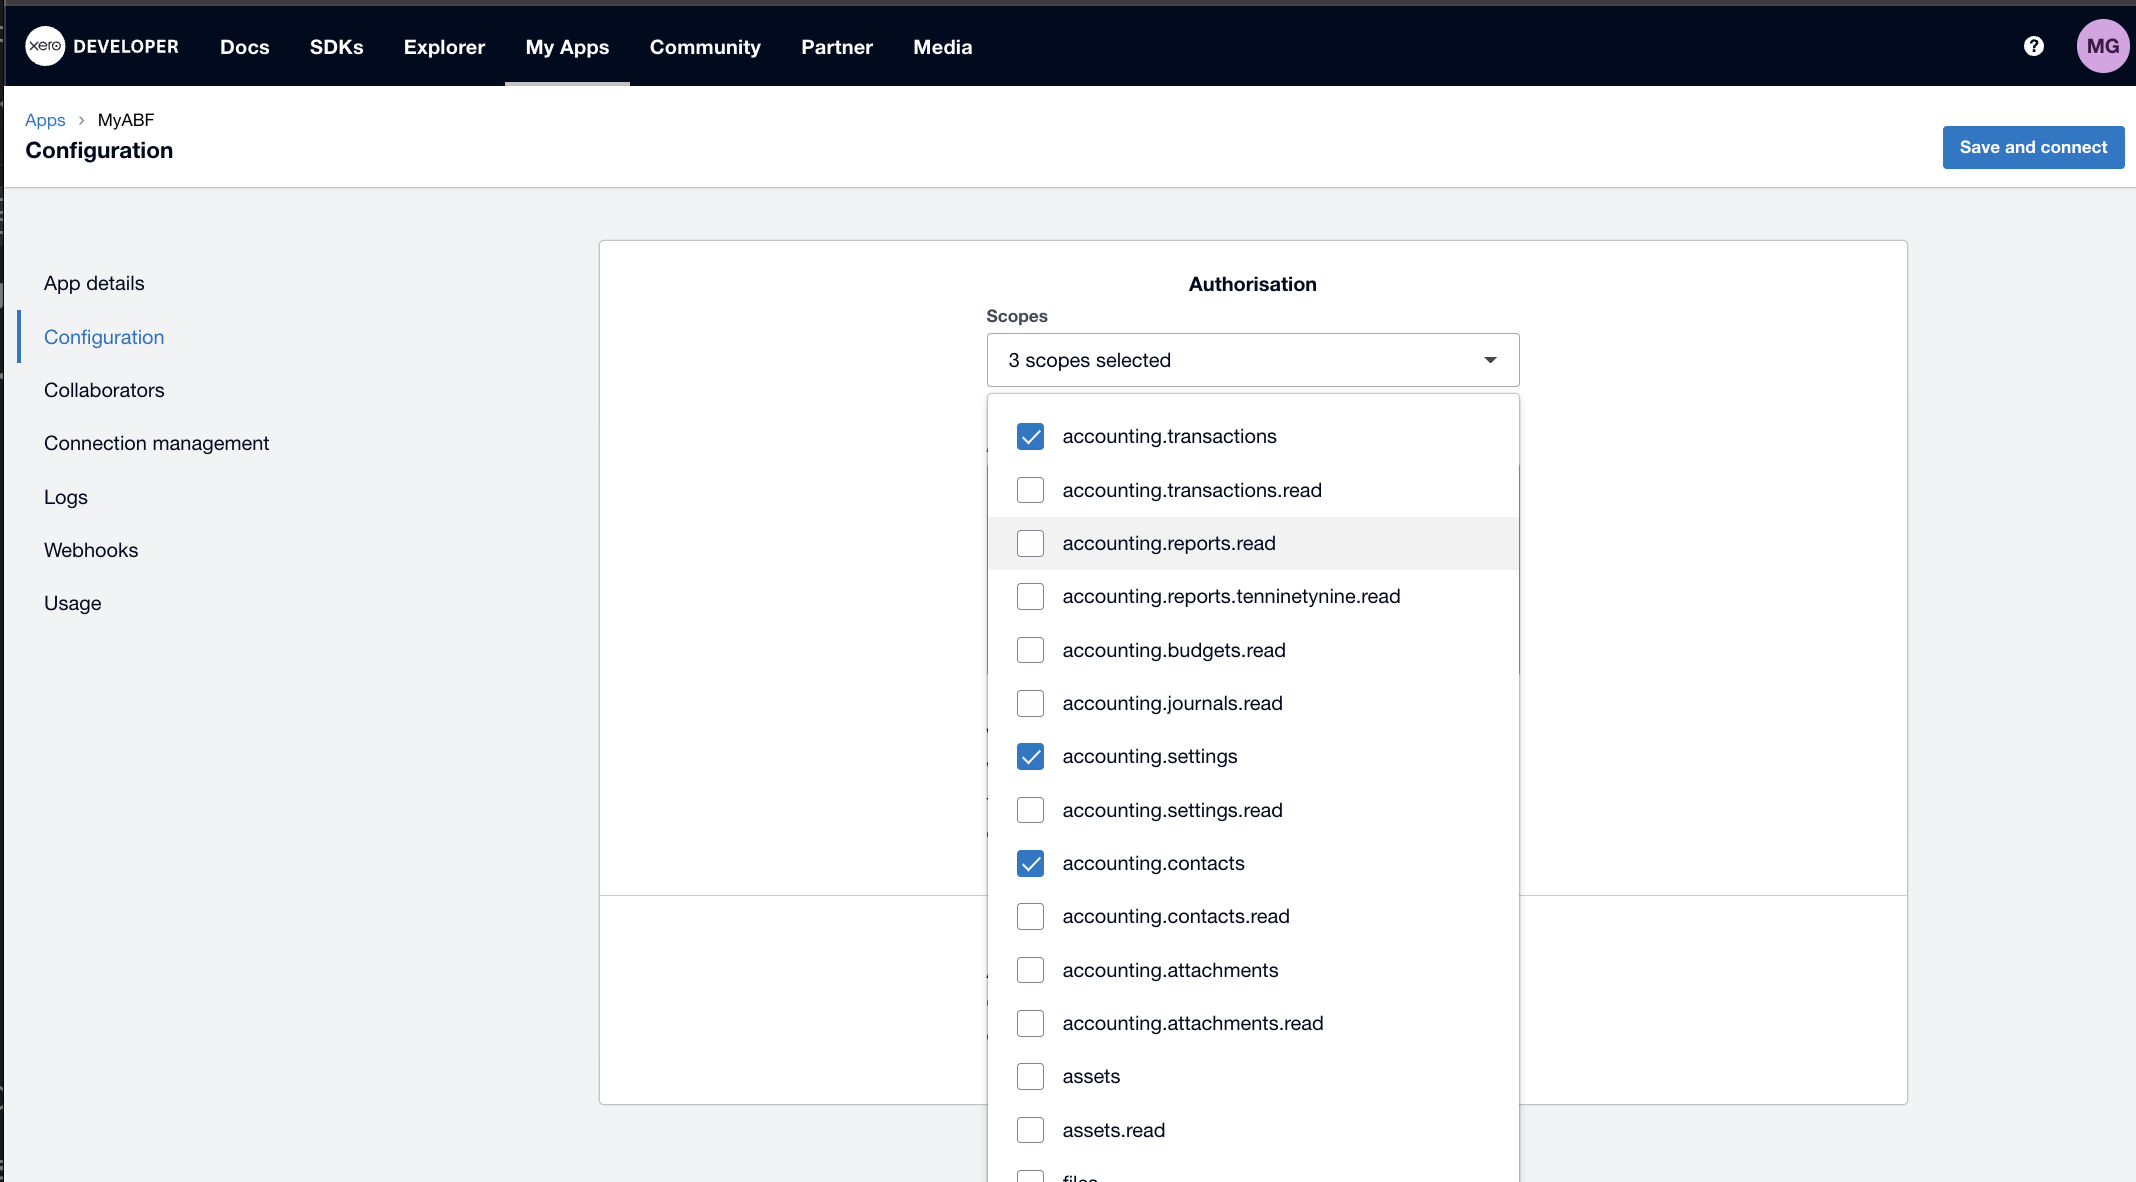The width and height of the screenshot is (2136, 1182).
Task: Expand the Scopes dropdown arrow
Action: tap(1489, 360)
